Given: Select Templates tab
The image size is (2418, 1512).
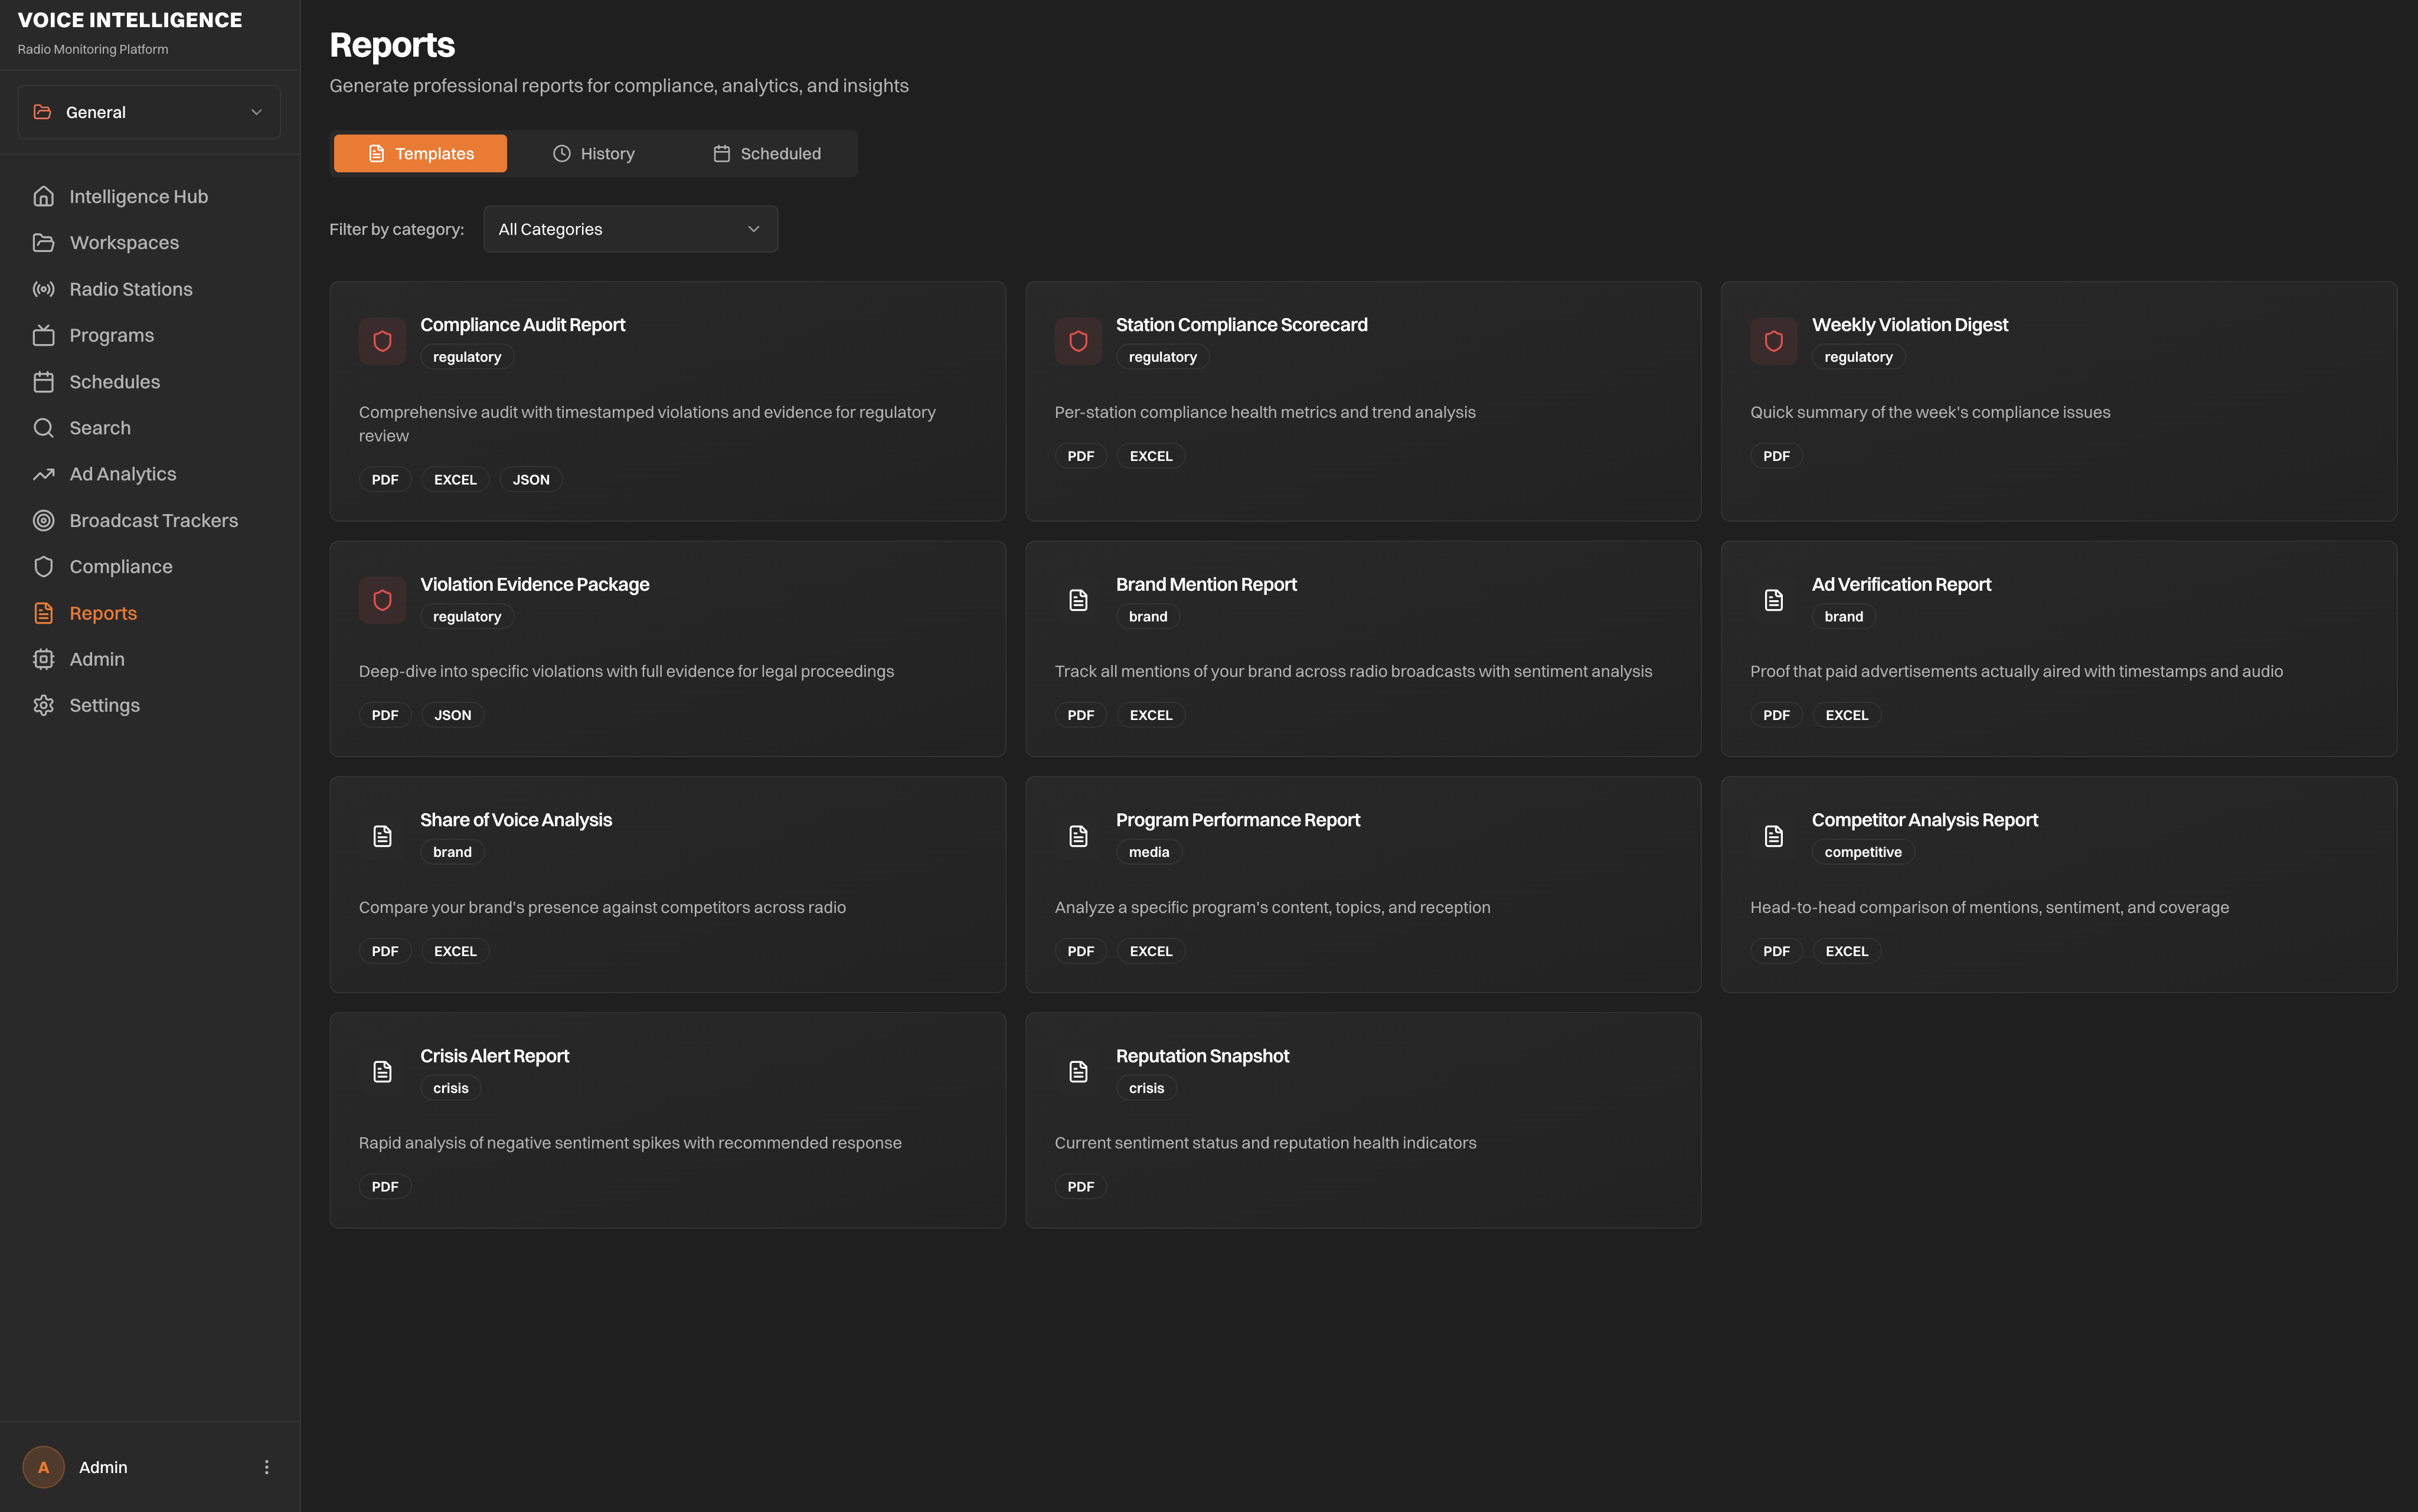Looking at the screenshot, I should [419, 153].
